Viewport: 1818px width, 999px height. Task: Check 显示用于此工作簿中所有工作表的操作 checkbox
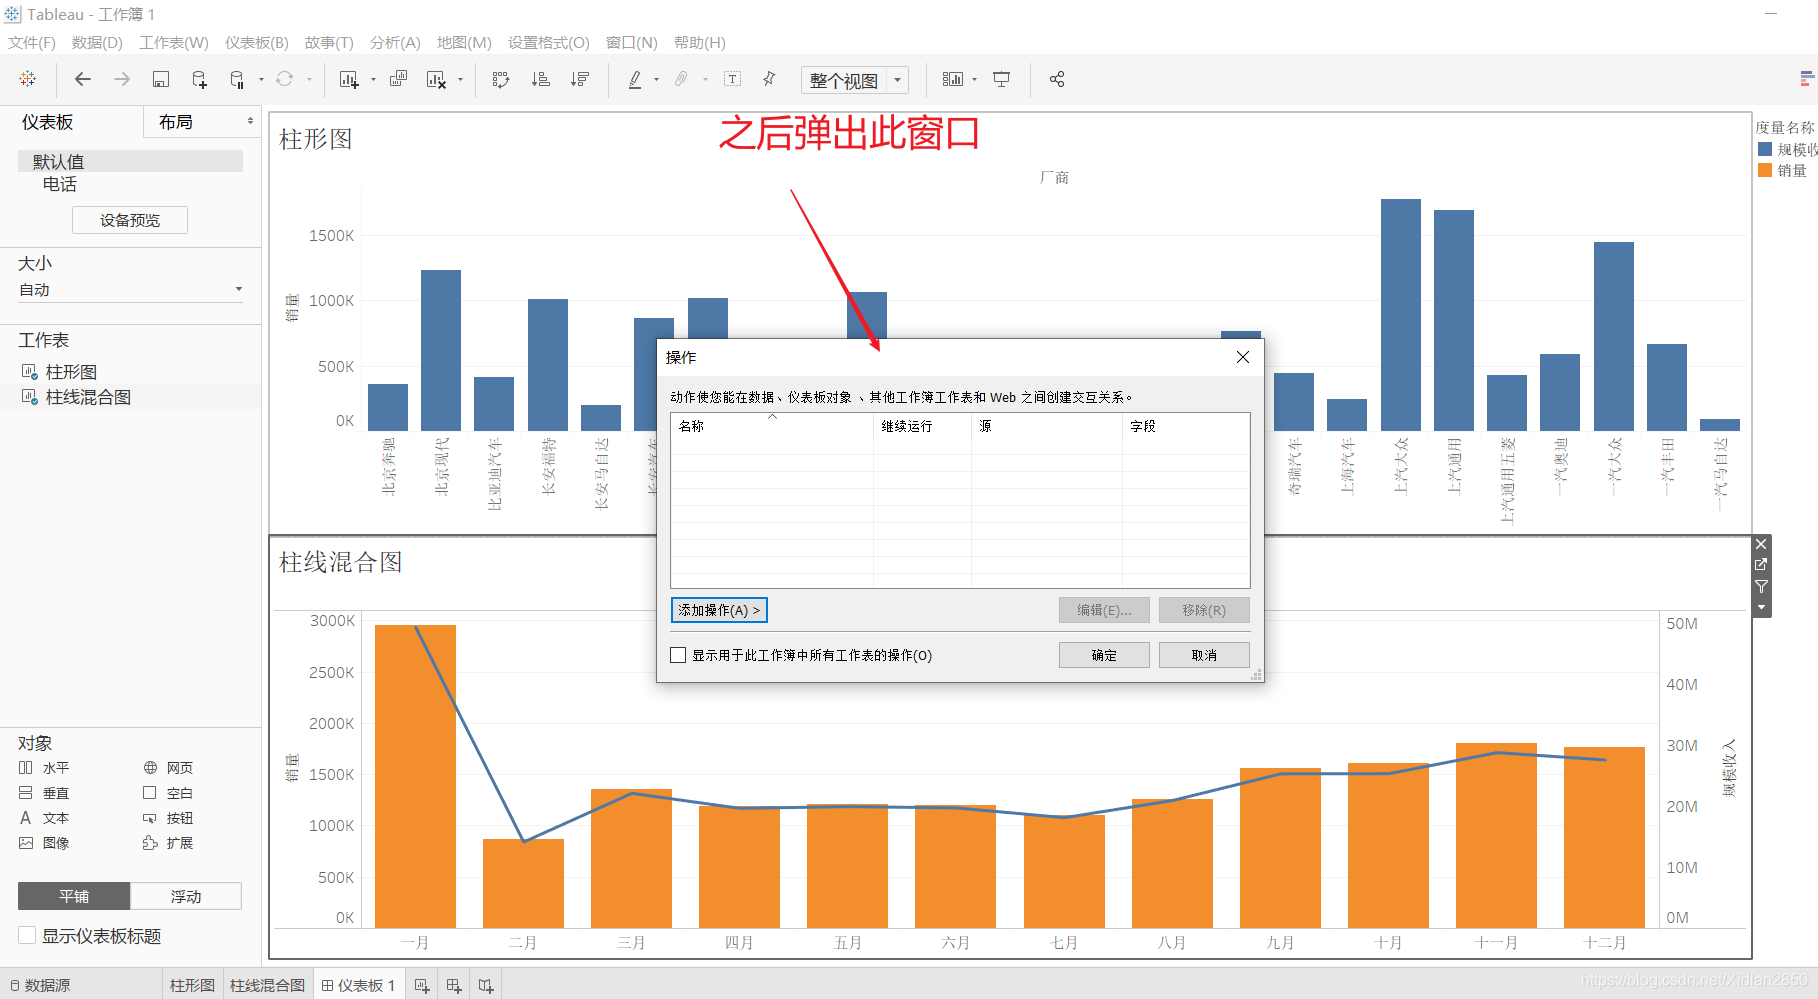pos(678,655)
